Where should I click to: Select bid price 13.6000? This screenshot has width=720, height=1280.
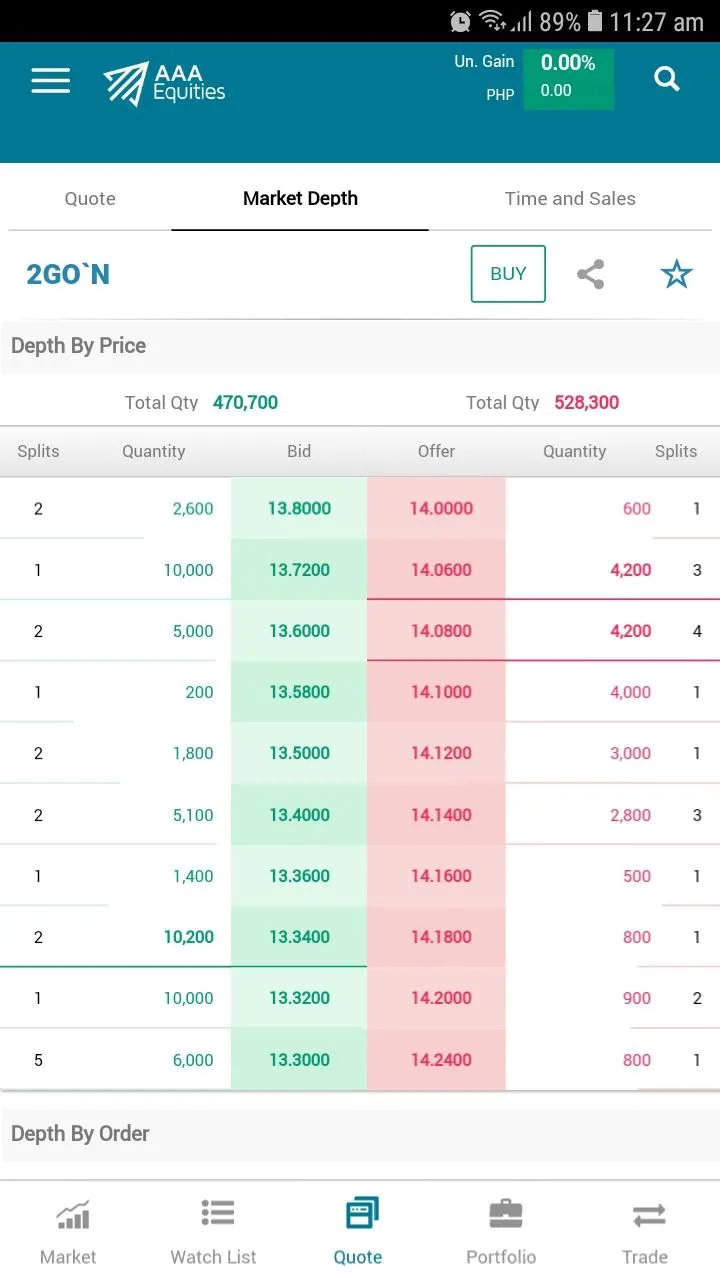pyautogui.click(x=299, y=631)
